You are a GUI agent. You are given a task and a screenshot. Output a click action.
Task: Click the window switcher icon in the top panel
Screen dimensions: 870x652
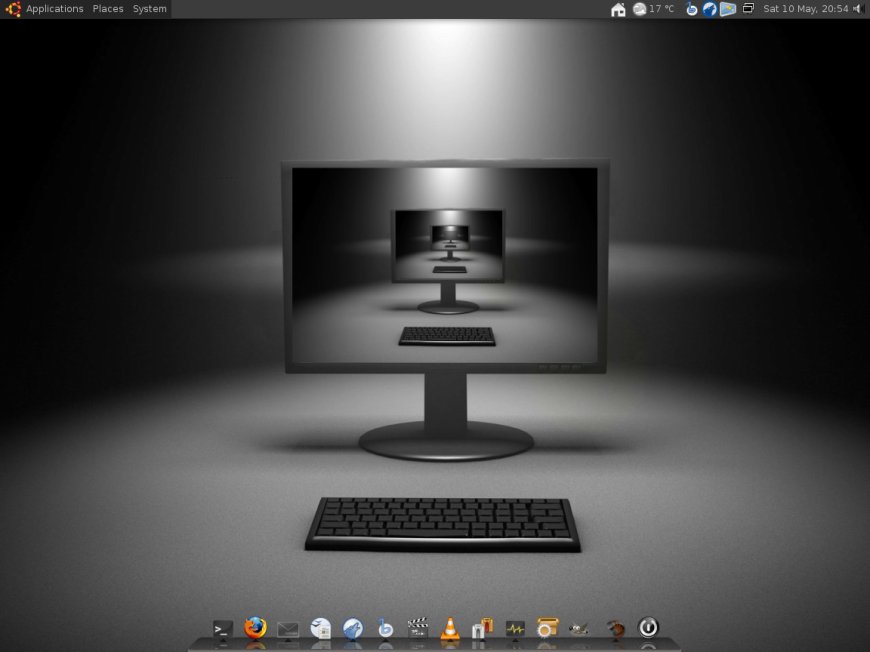(748, 8)
